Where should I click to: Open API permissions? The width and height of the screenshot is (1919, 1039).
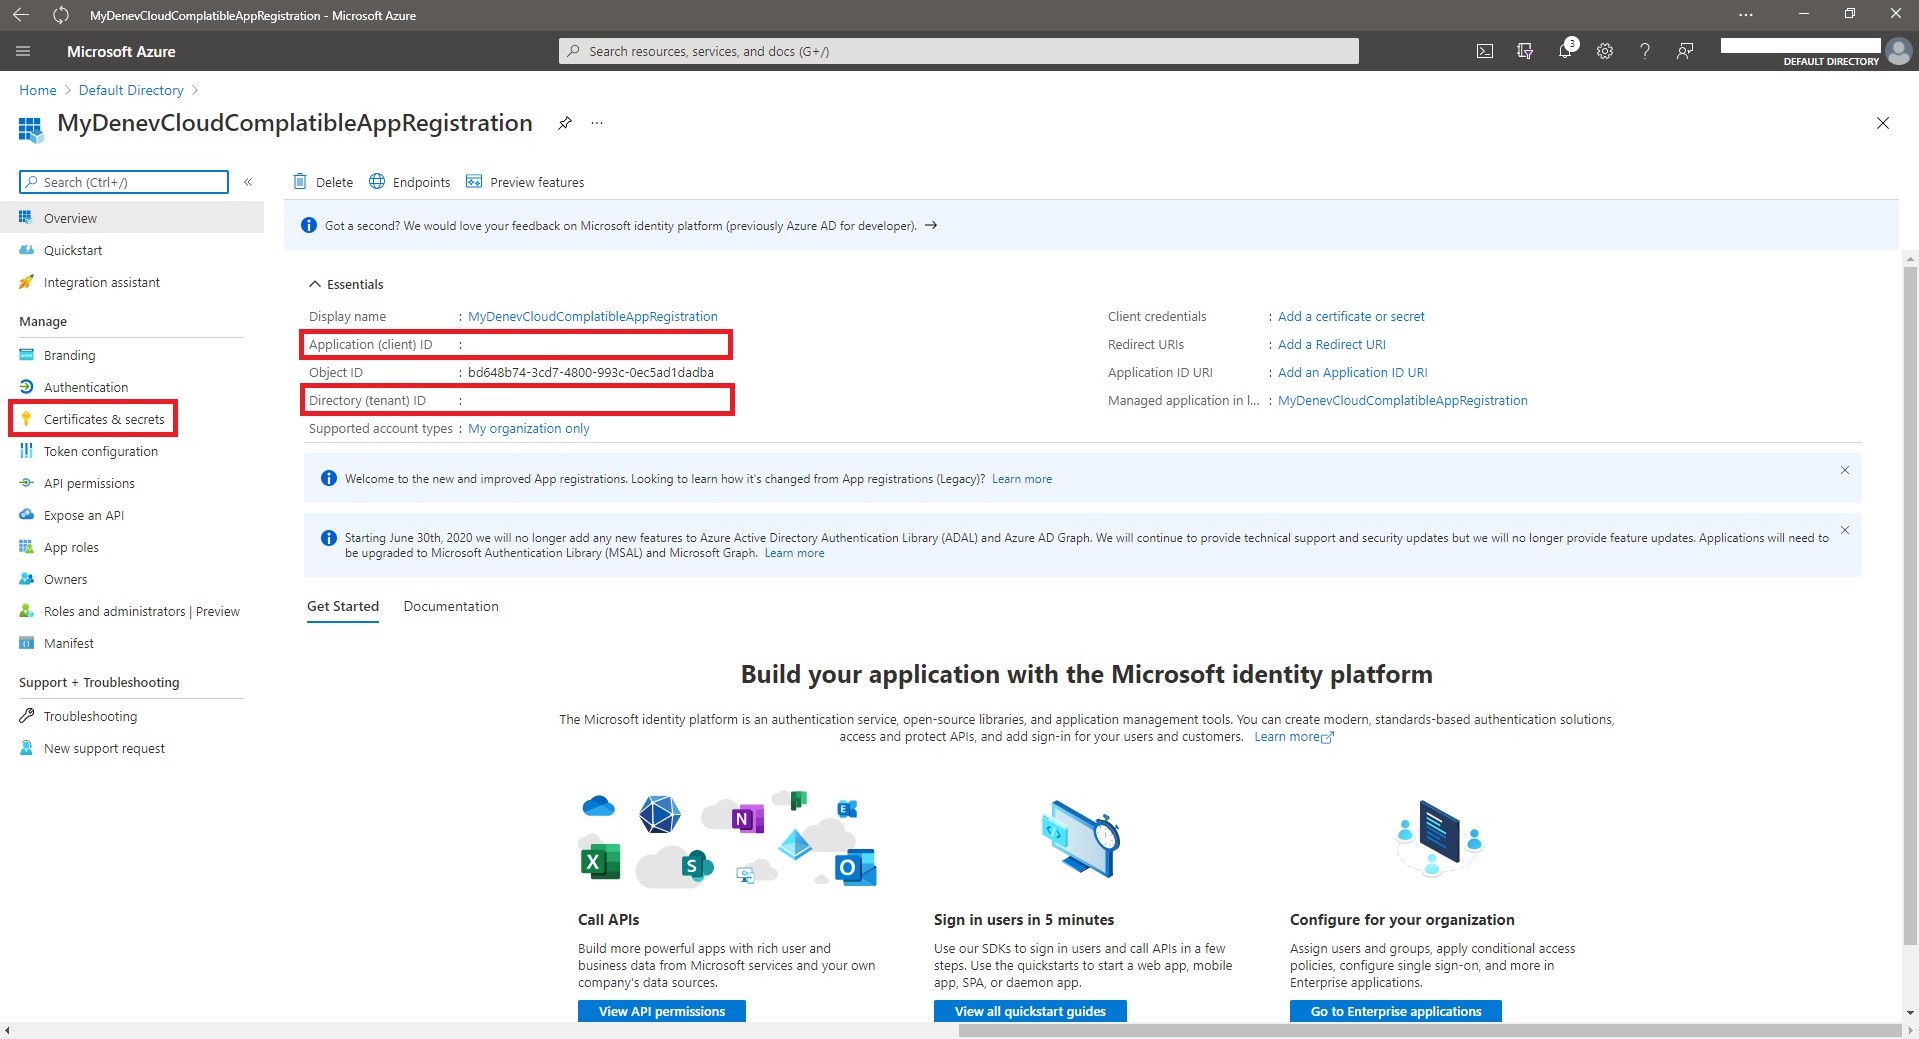click(x=90, y=483)
